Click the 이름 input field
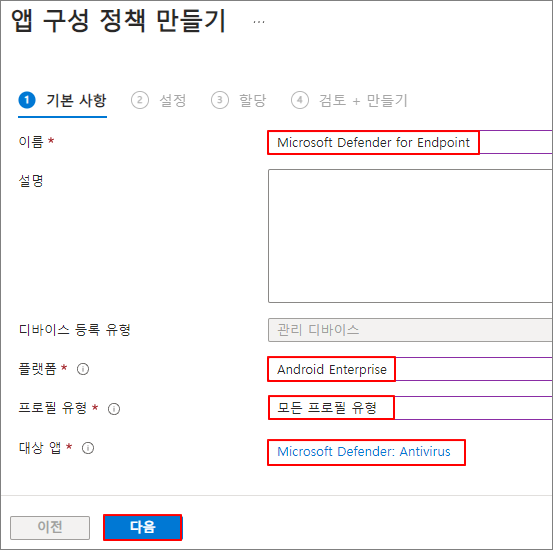 (410, 143)
